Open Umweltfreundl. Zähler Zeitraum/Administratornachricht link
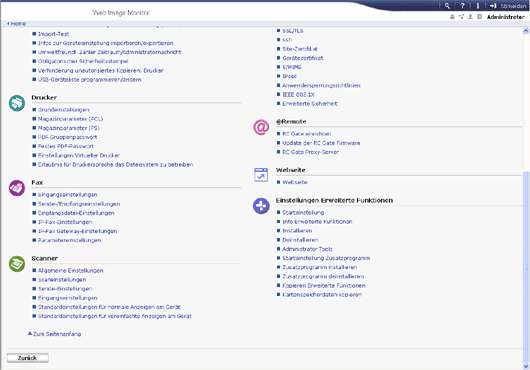 [110, 52]
